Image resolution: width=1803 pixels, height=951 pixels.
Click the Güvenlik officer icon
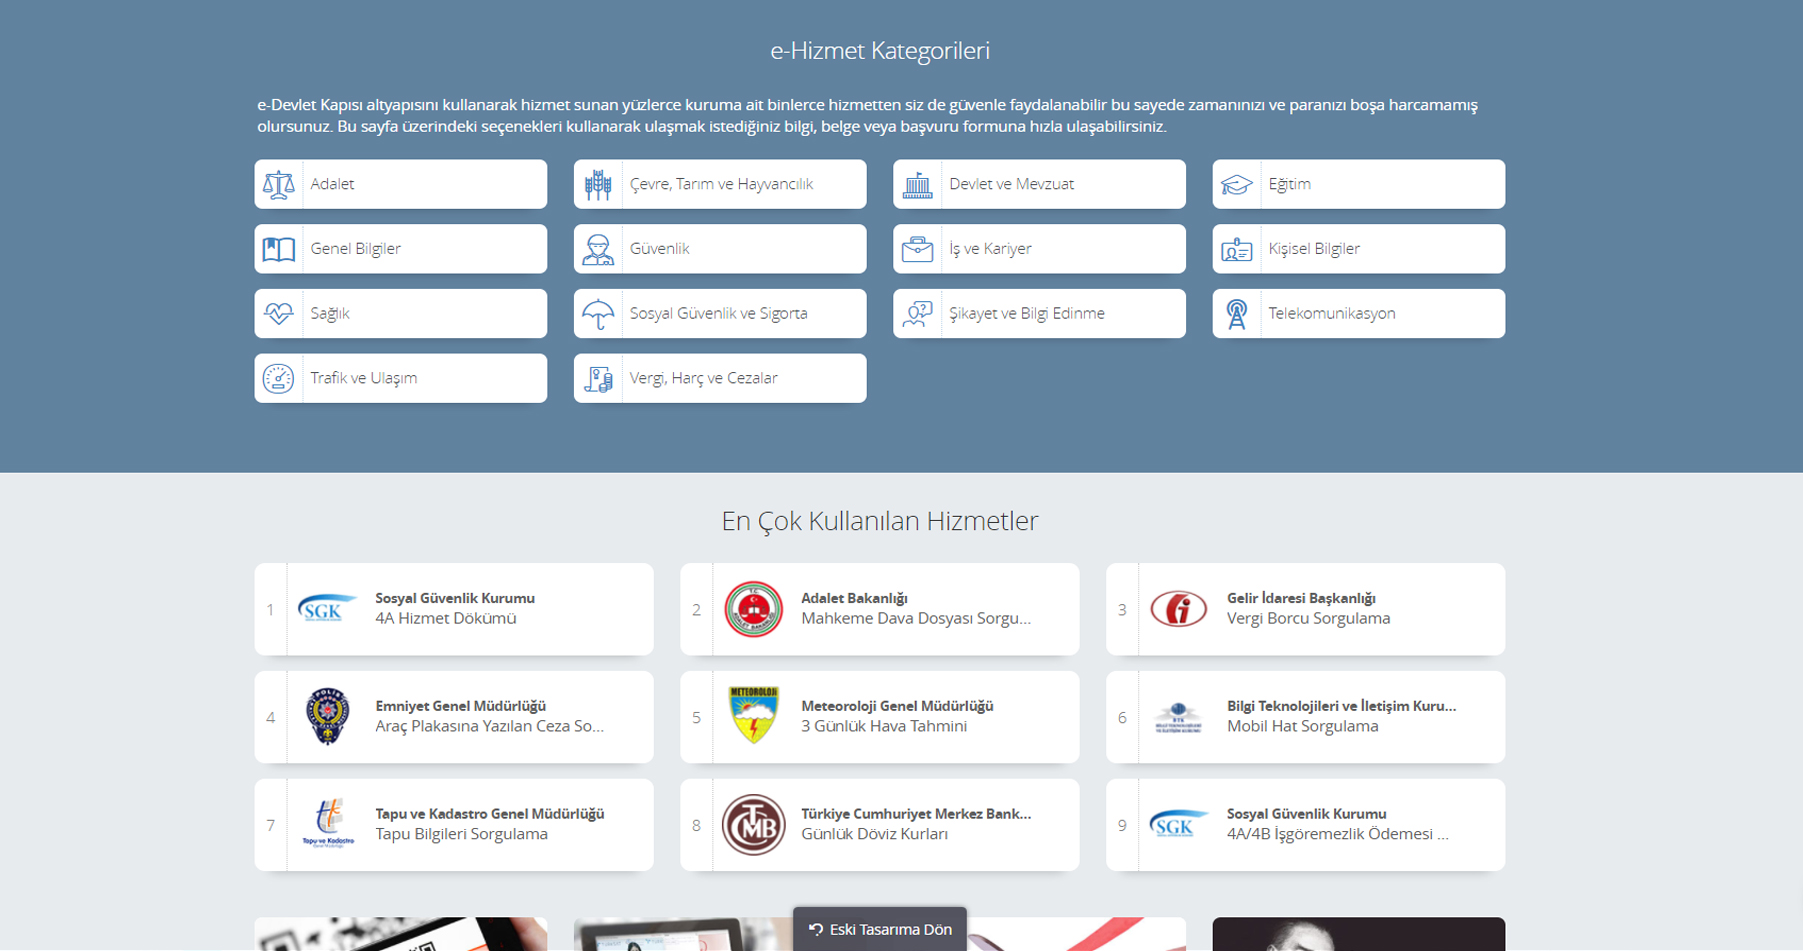598,249
